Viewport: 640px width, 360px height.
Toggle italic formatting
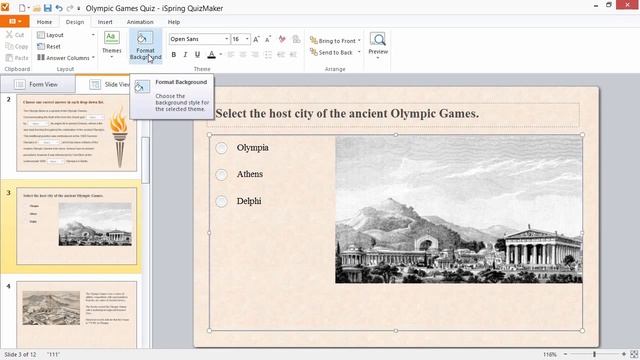[185, 54]
